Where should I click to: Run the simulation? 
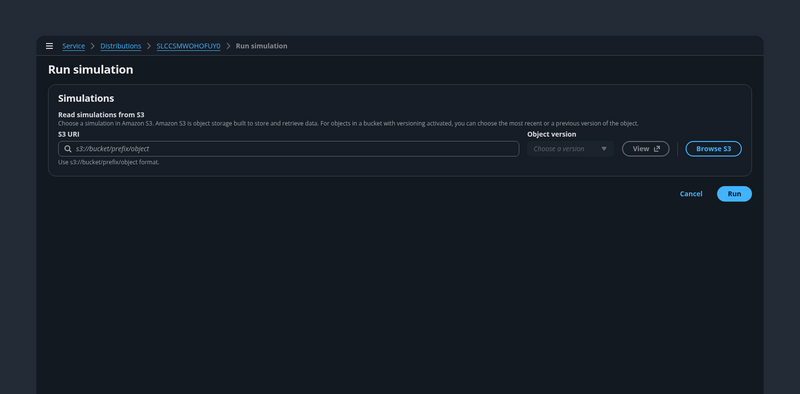pyautogui.click(x=734, y=194)
